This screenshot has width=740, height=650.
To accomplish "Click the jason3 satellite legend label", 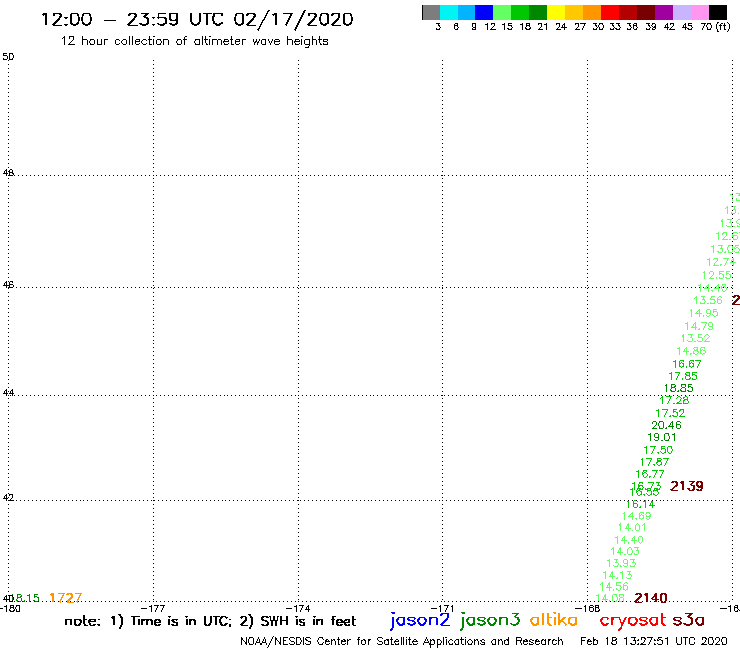I will (x=490, y=620).
